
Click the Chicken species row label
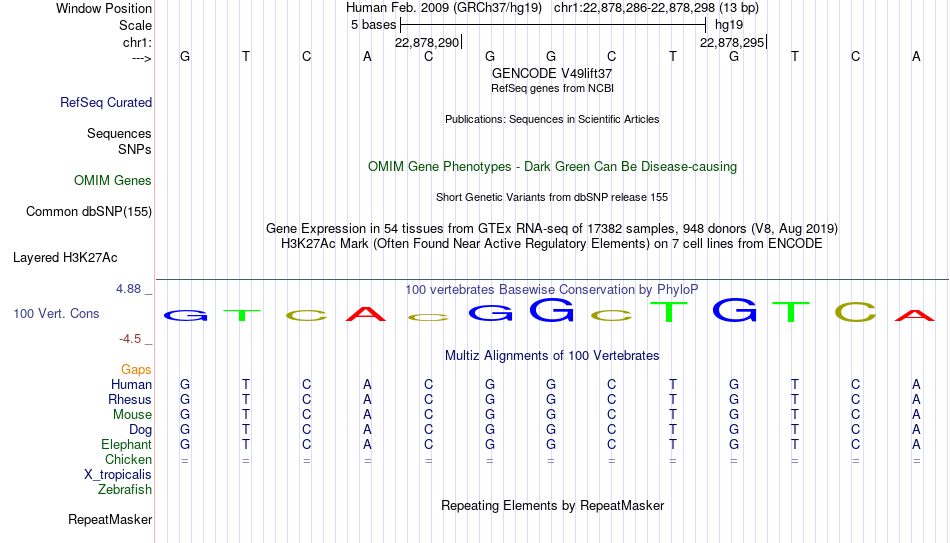point(128,459)
